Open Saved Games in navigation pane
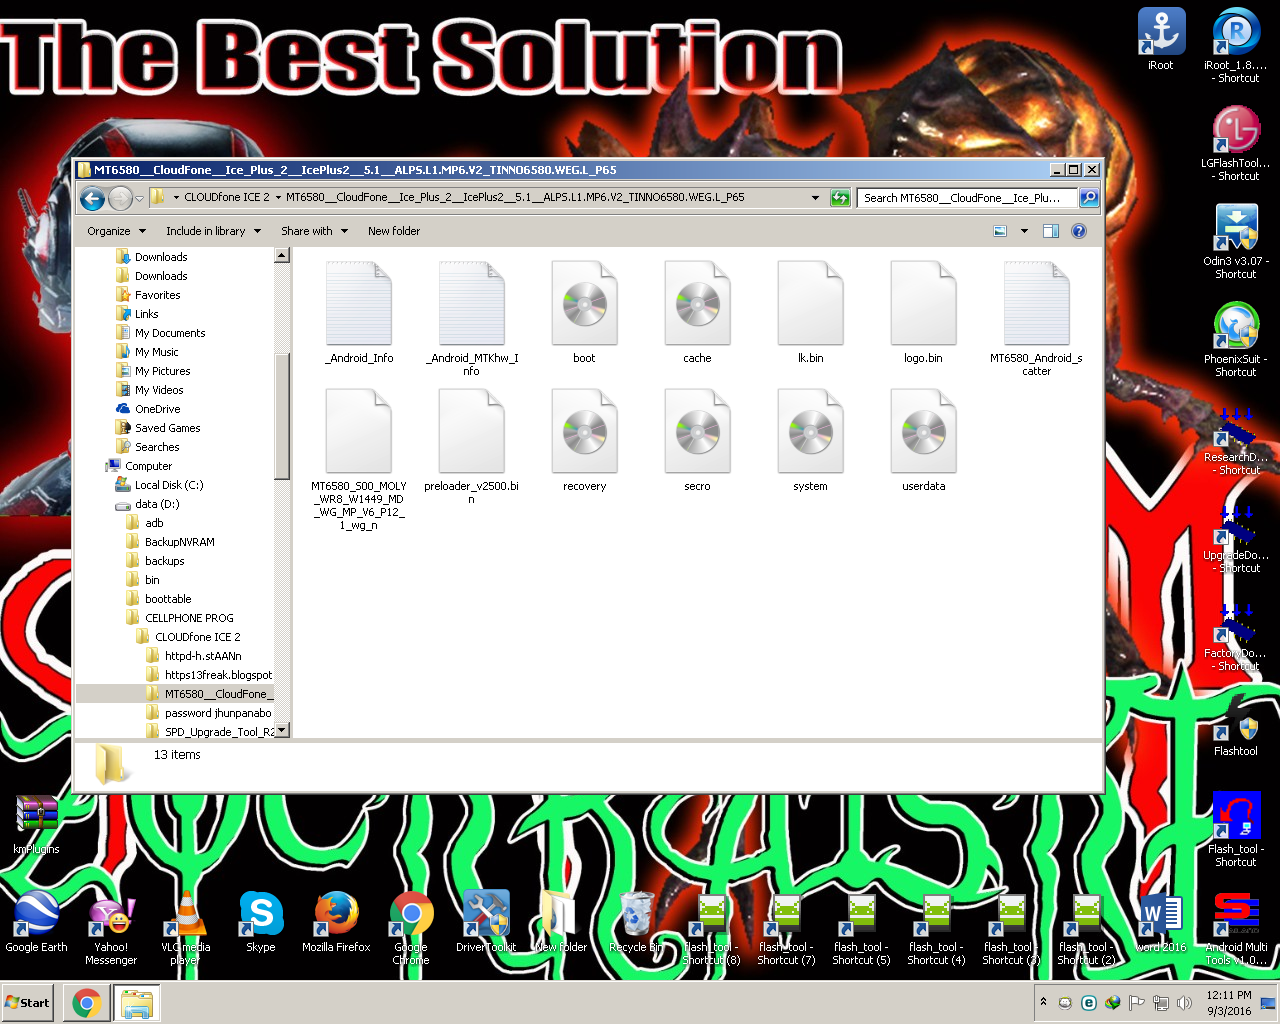Viewport: 1280px width, 1024px height. pyautogui.click(x=167, y=428)
